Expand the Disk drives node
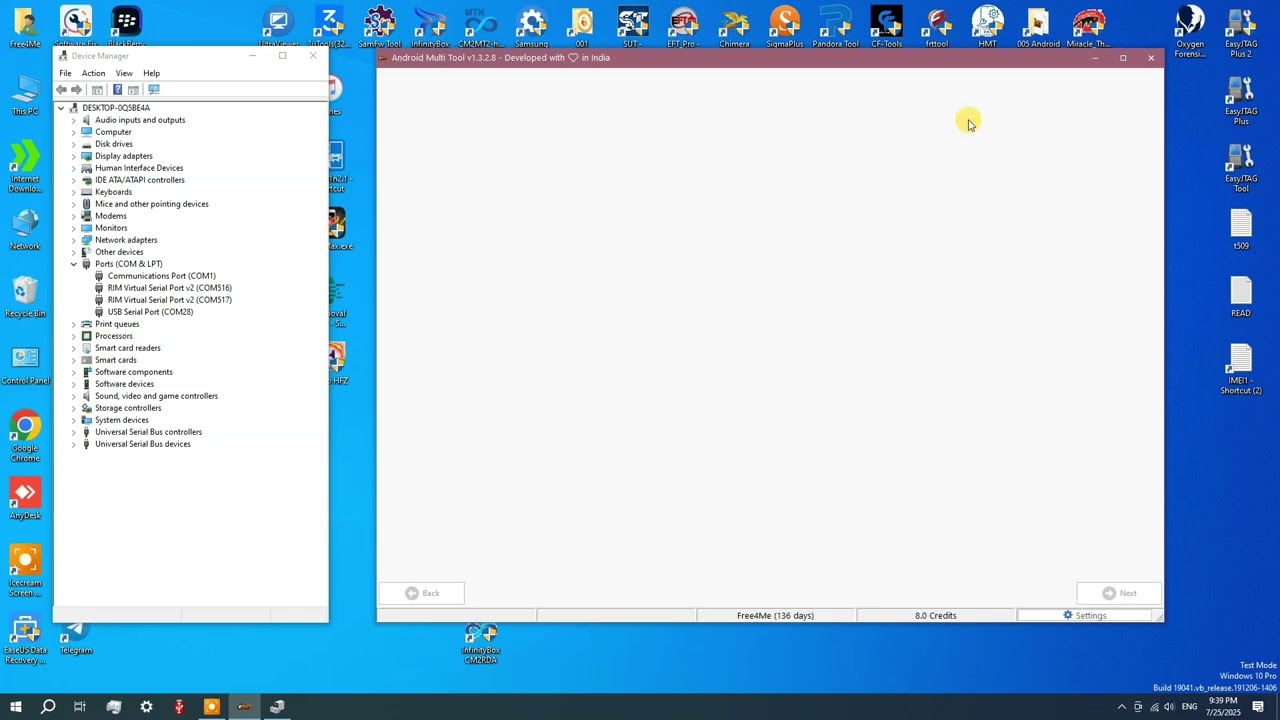Viewport: 1280px width, 720px height. (x=73, y=144)
